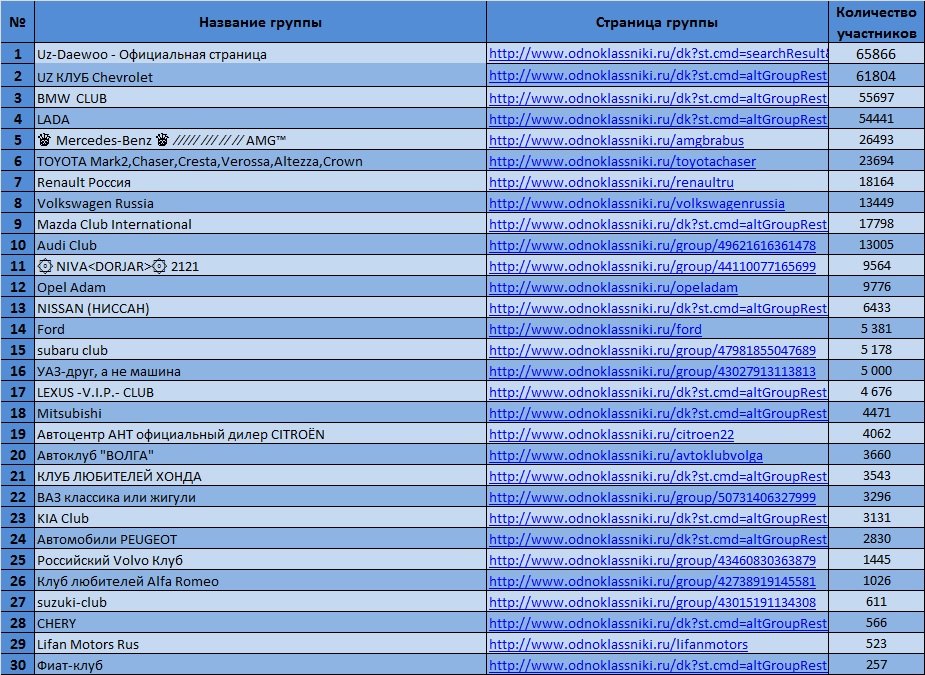Image resolution: width=925 pixels, height=675 pixels.
Task: Select participant count 257
Action: pos(877,665)
